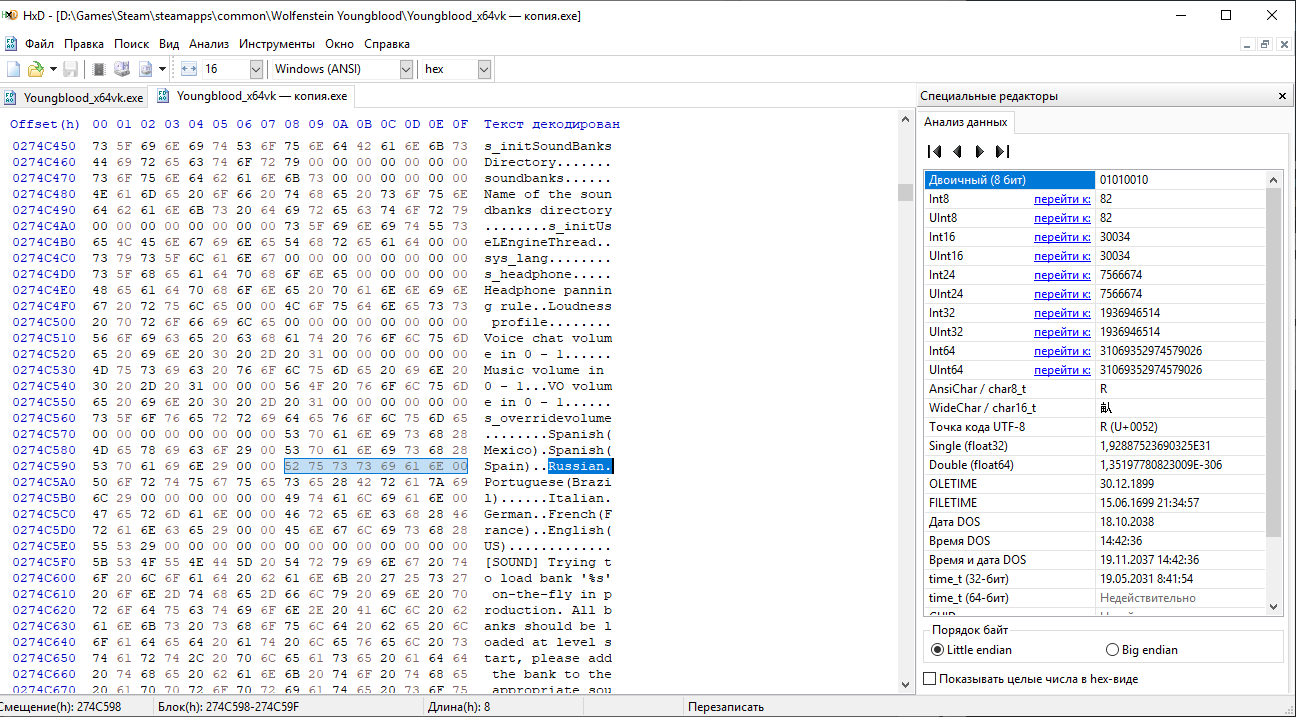Viewport: 1296px width, 717px height.
Task: Select Big endian byte order
Action: click(x=1141, y=650)
